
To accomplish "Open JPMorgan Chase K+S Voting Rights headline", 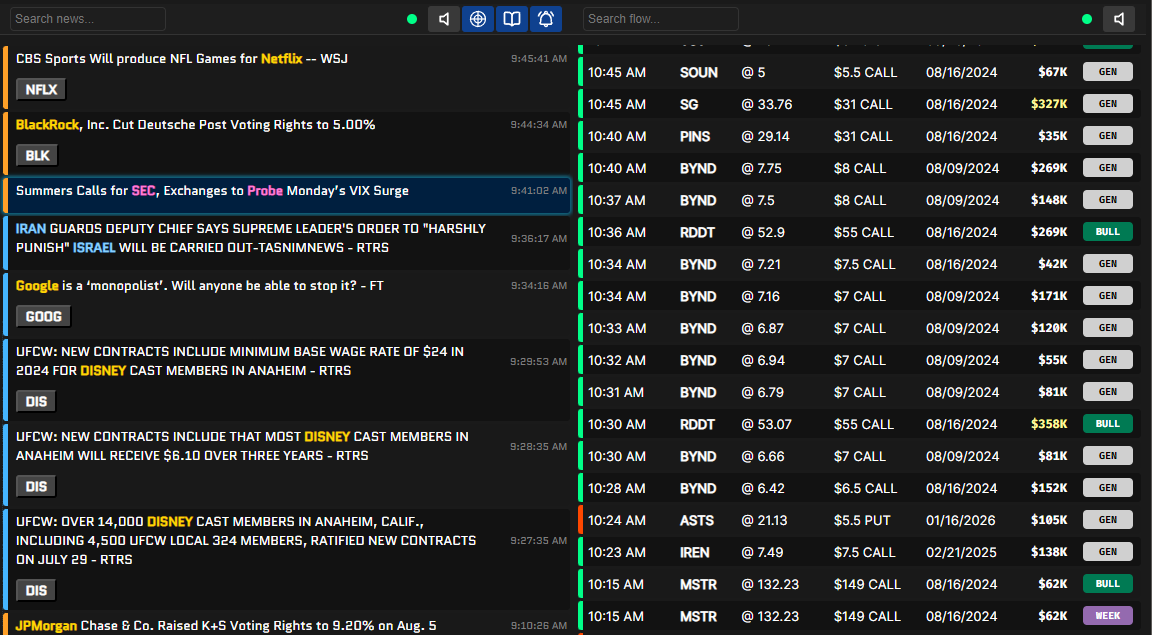I will click(226, 626).
